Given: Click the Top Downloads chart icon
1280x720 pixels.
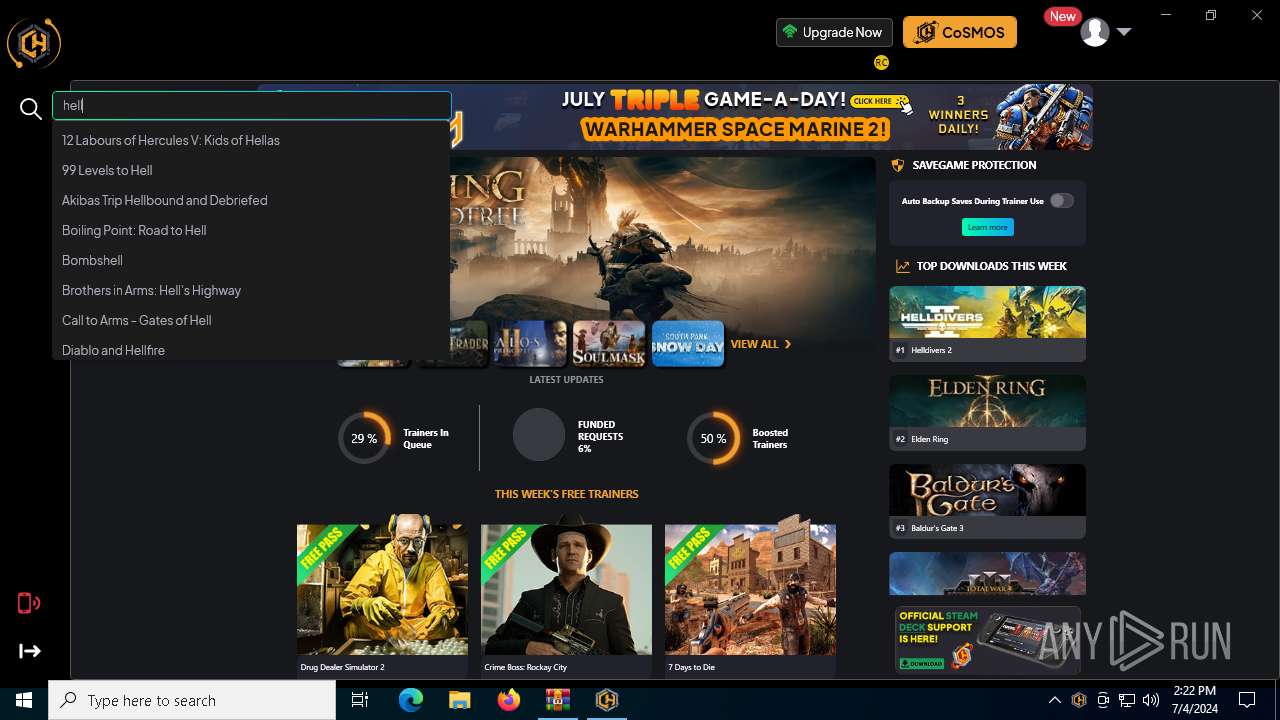Looking at the screenshot, I should point(902,266).
